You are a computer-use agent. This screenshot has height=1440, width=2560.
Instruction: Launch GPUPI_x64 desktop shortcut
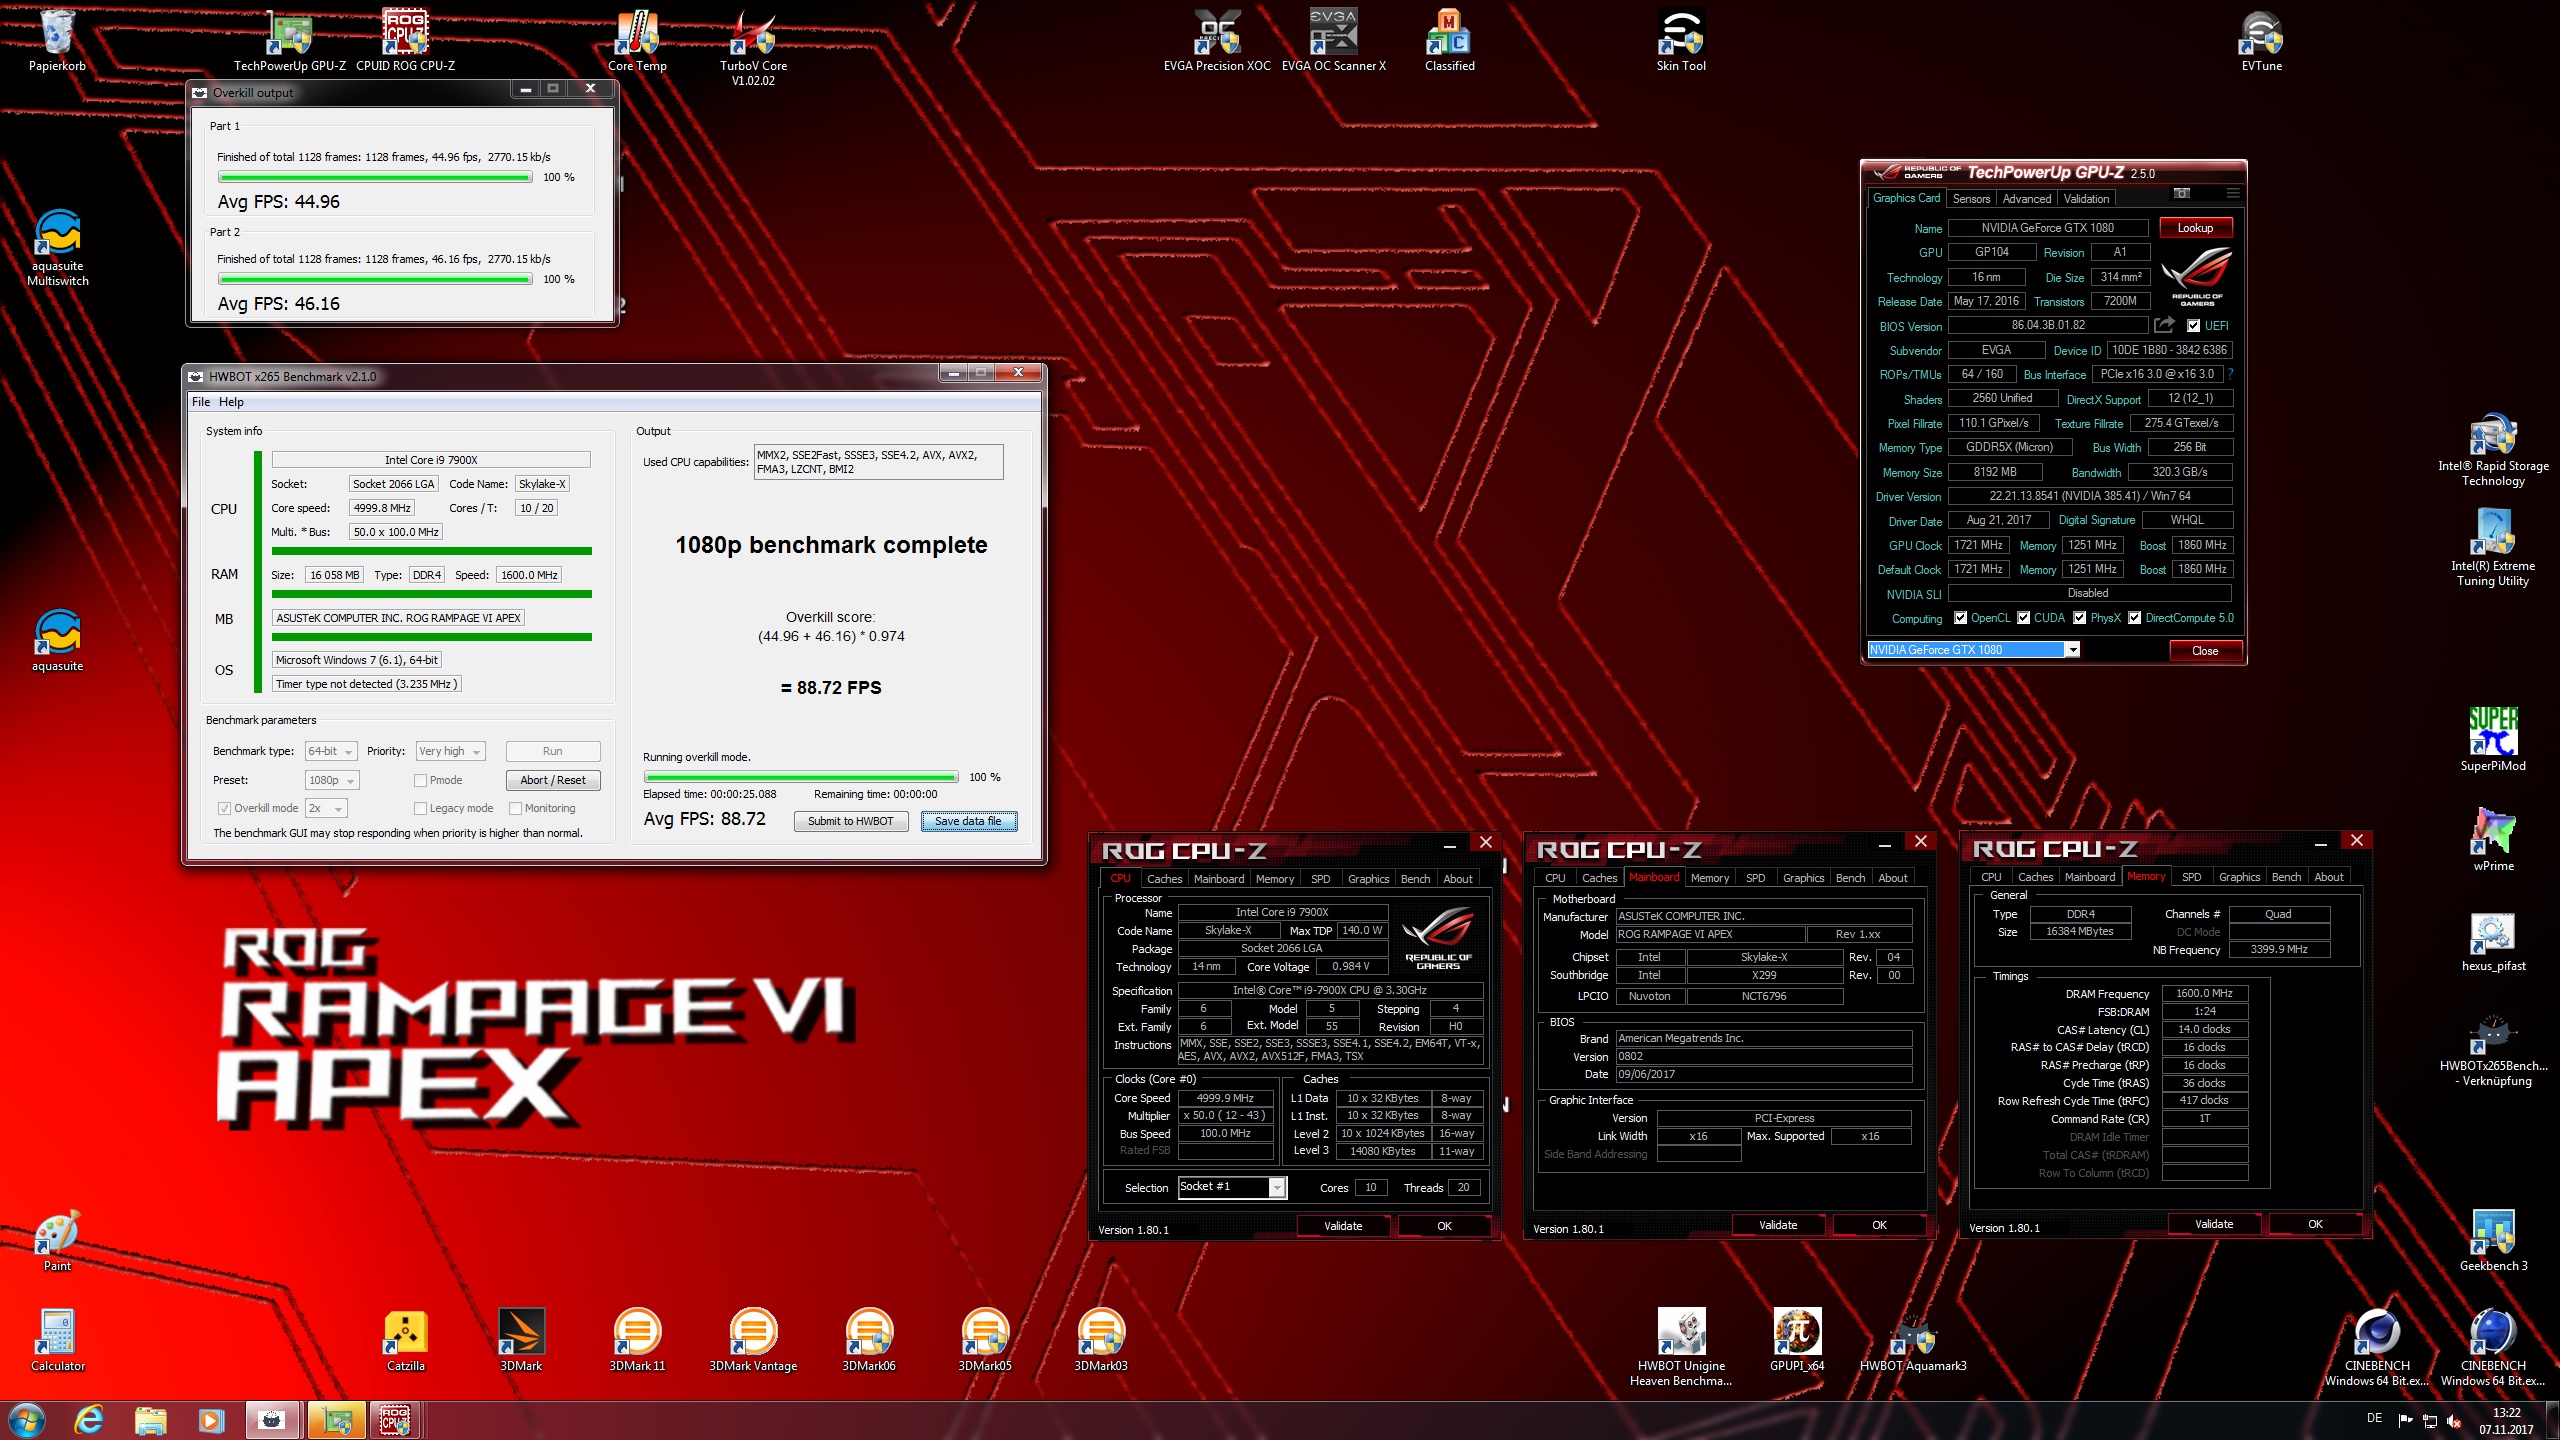tap(1797, 1340)
